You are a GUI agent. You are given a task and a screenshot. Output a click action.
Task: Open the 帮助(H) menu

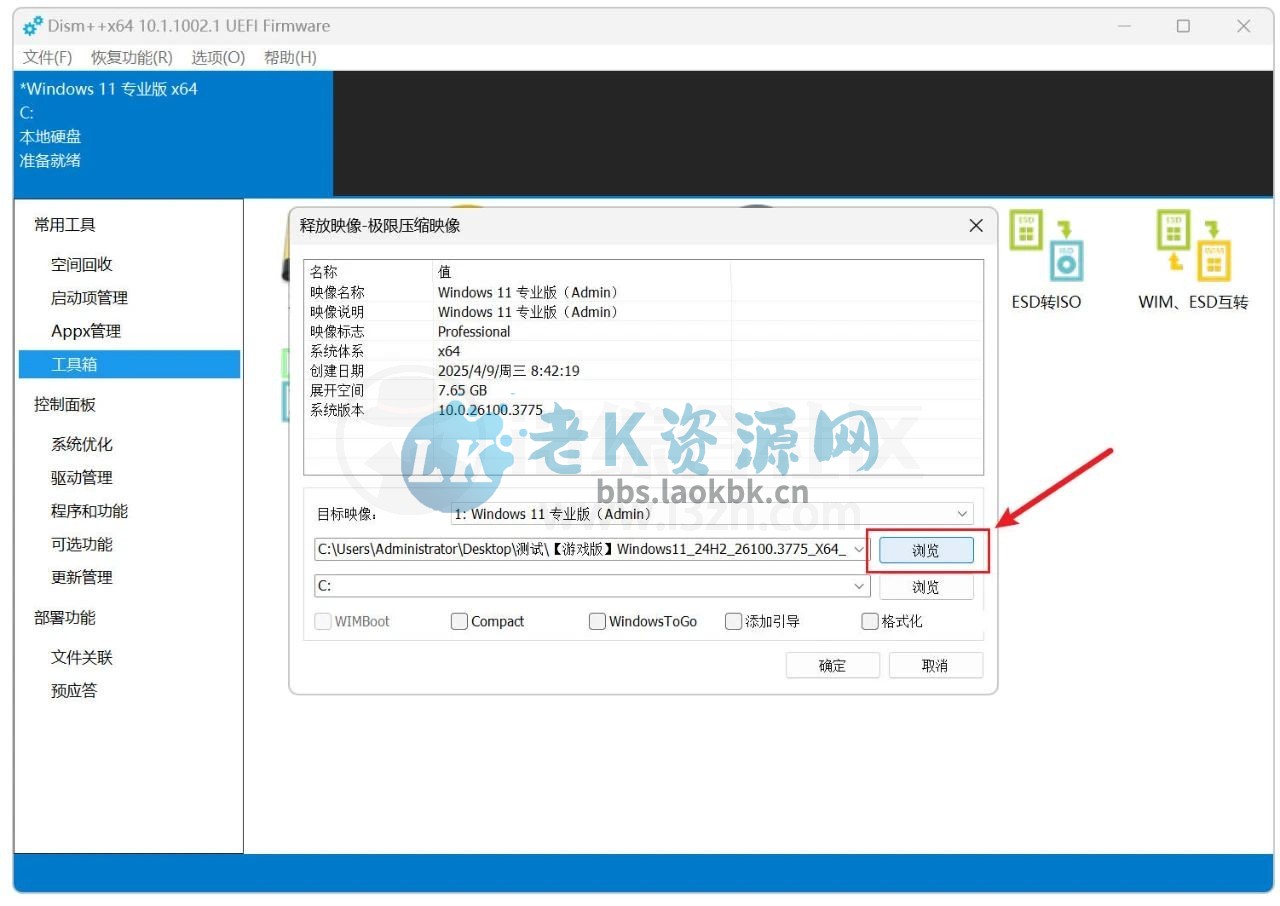pos(290,57)
